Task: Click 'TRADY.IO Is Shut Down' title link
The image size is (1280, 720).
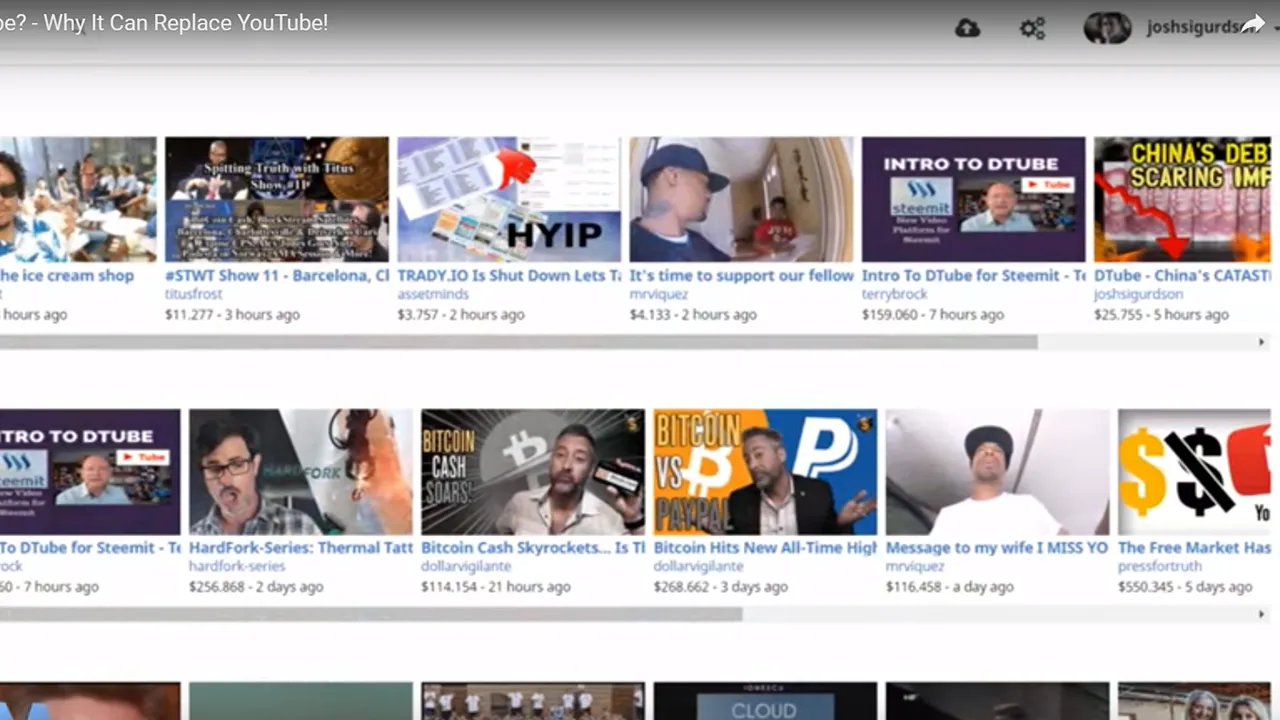Action: pos(509,275)
